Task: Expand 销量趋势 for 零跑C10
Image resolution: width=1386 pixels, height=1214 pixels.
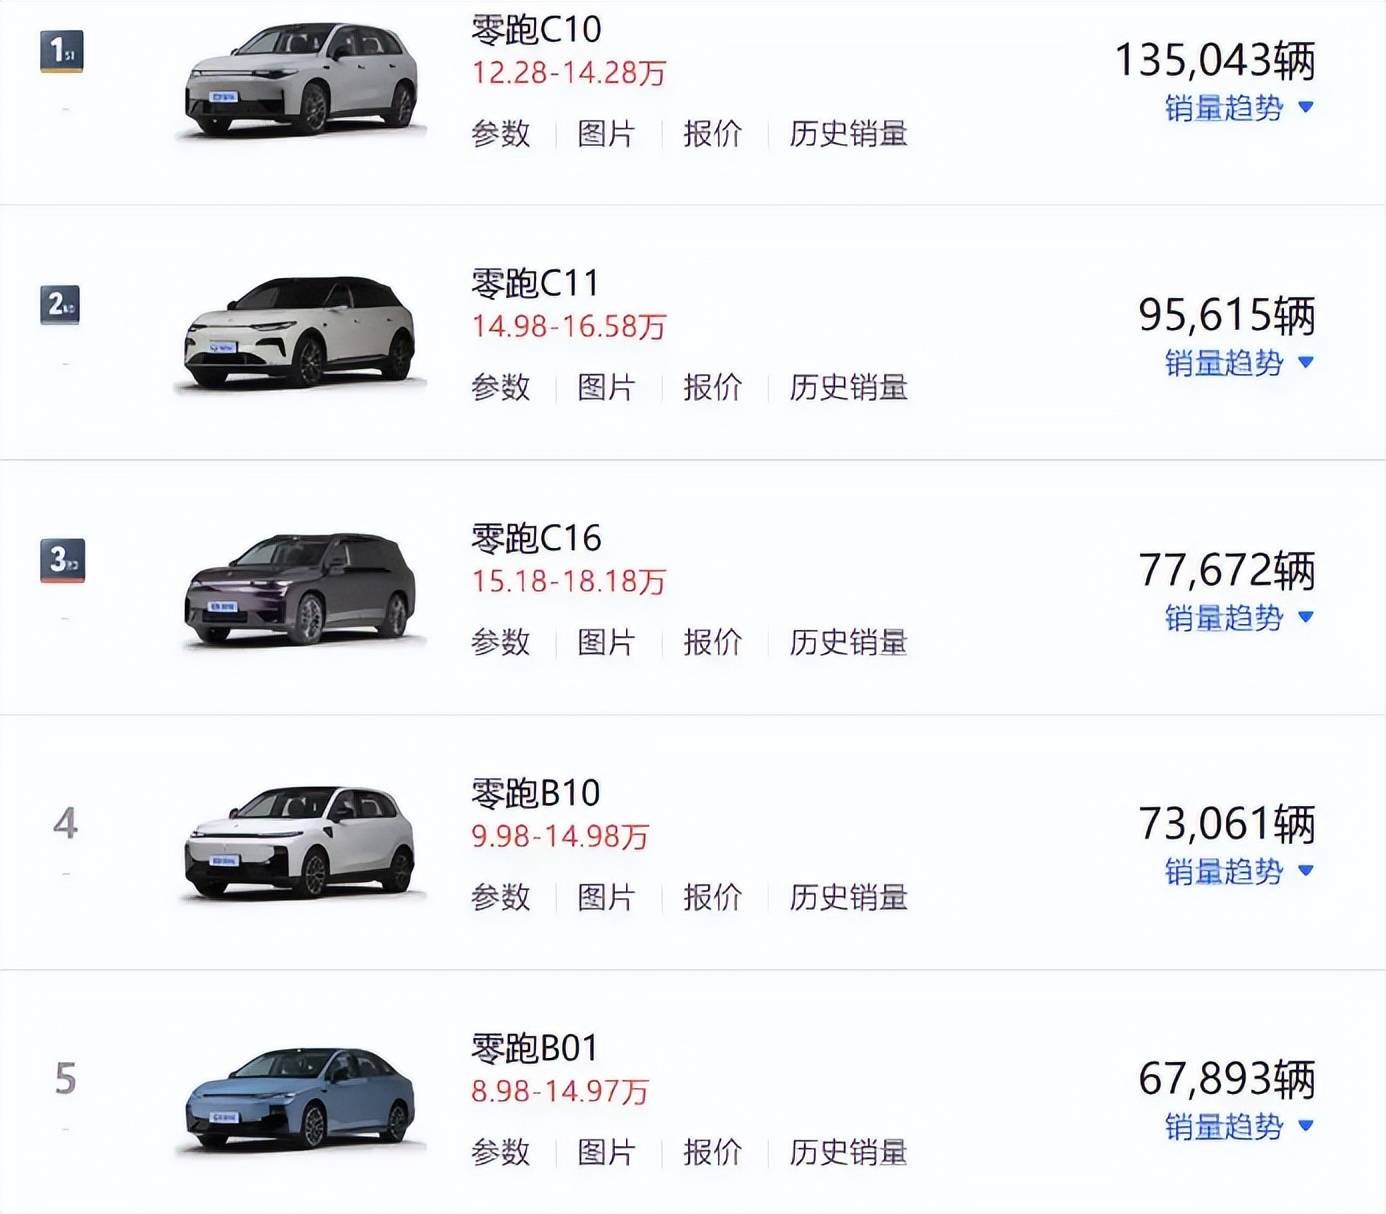Action: pos(1238,108)
